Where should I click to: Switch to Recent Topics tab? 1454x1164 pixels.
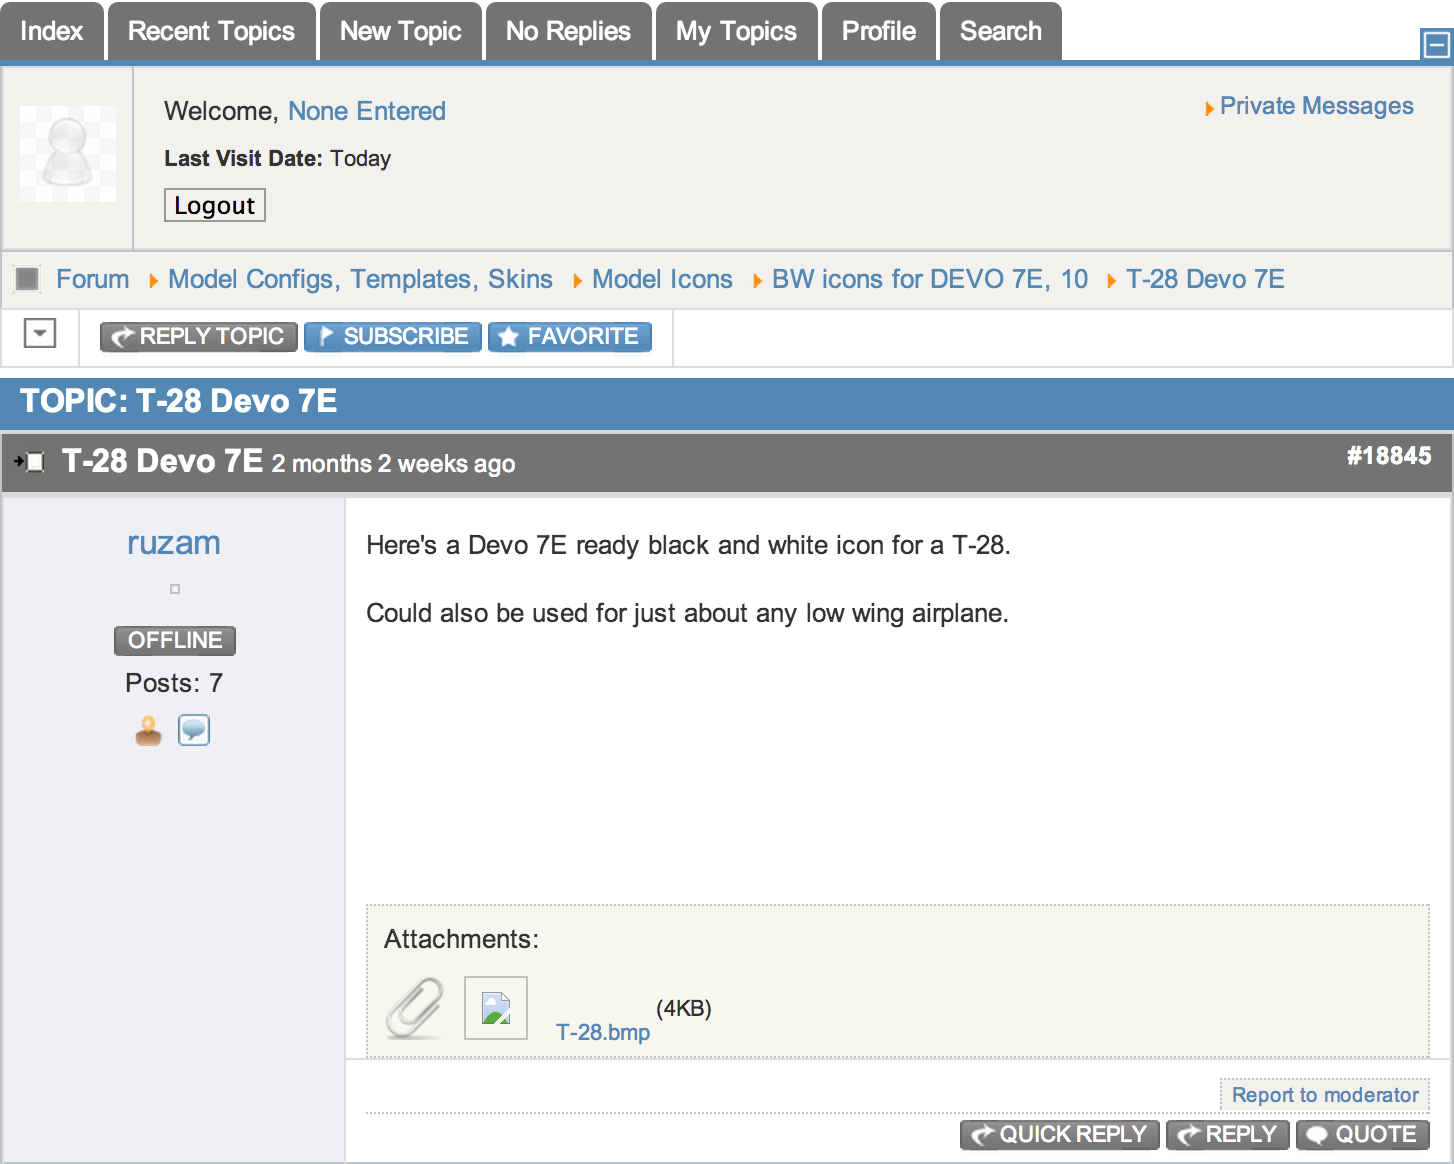[212, 31]
